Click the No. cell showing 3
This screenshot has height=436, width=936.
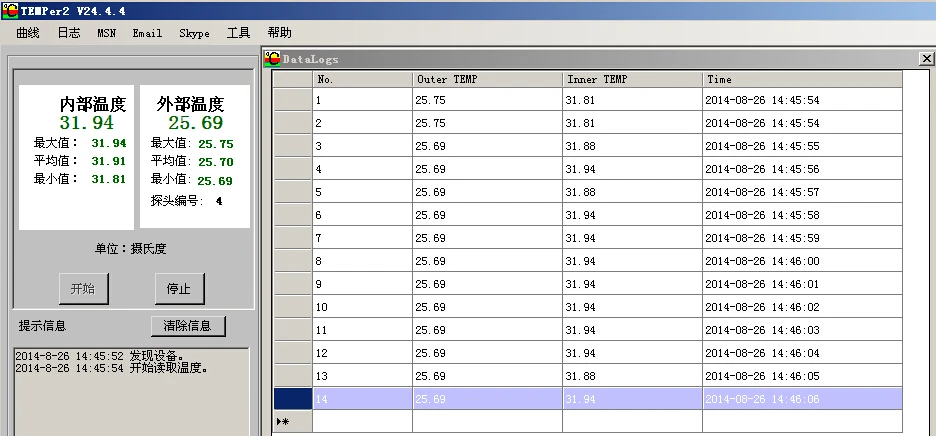pyautogui.click(x=362, y=146)
